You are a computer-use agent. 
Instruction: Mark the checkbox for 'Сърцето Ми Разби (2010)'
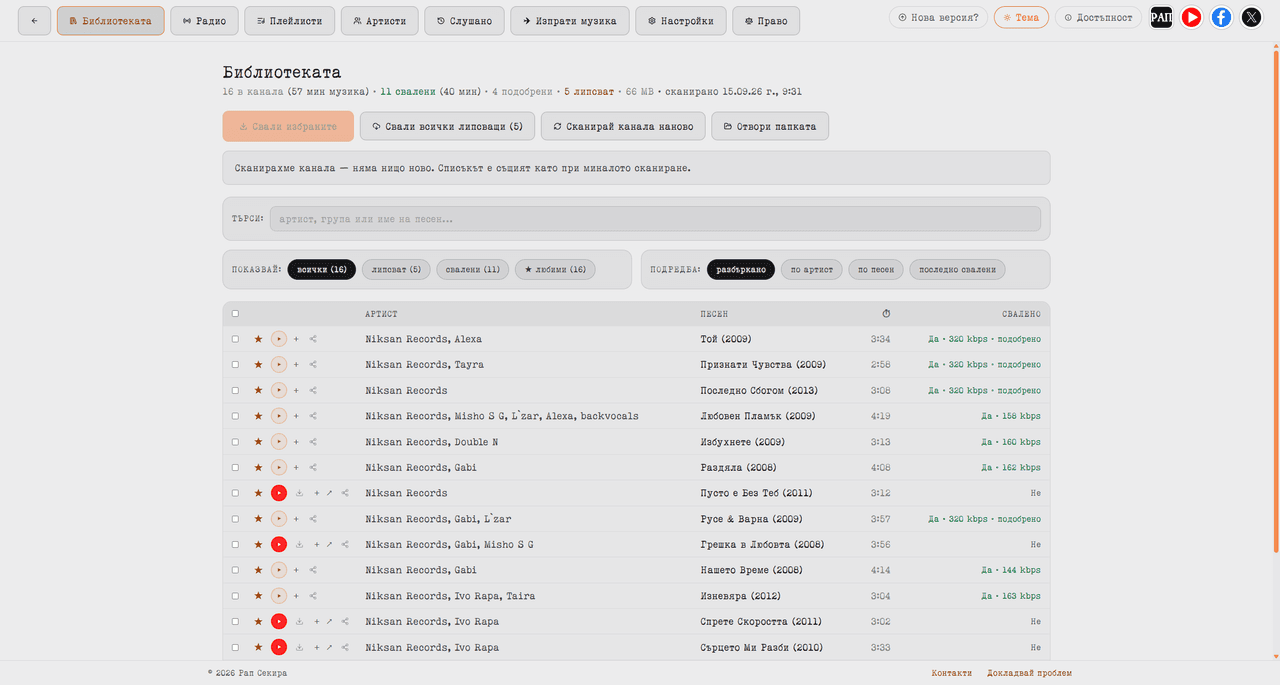(236, 648)
